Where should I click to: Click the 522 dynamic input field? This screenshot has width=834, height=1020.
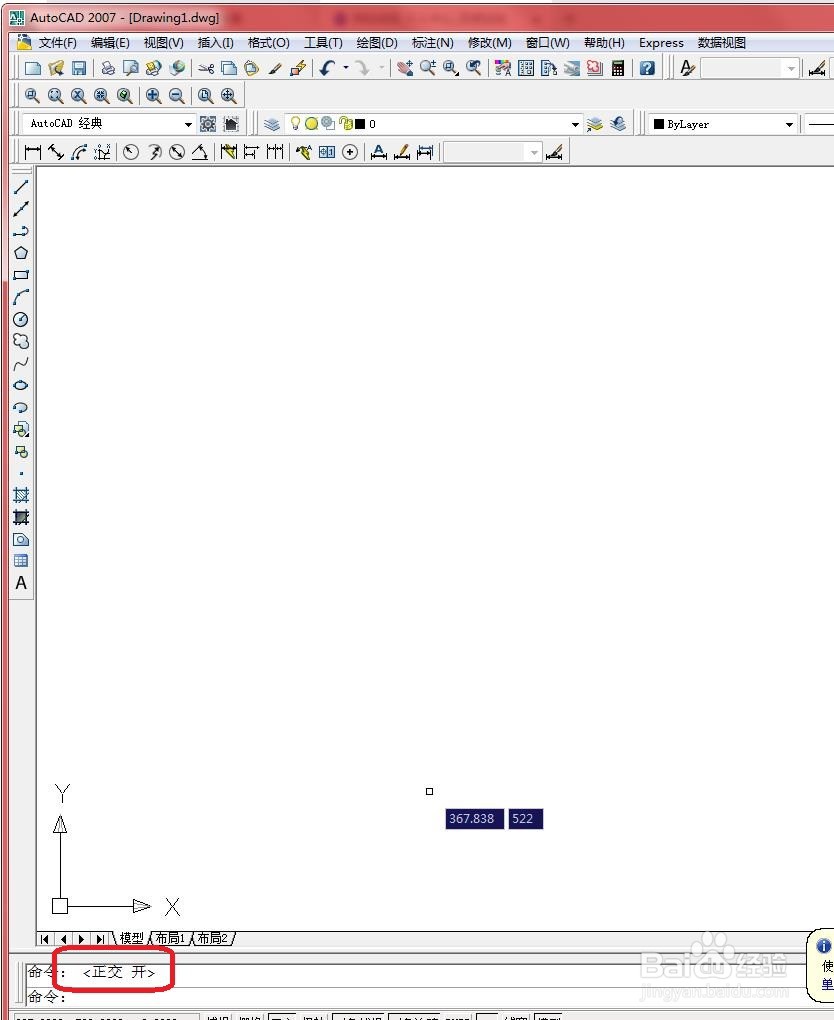coord(525,818)
